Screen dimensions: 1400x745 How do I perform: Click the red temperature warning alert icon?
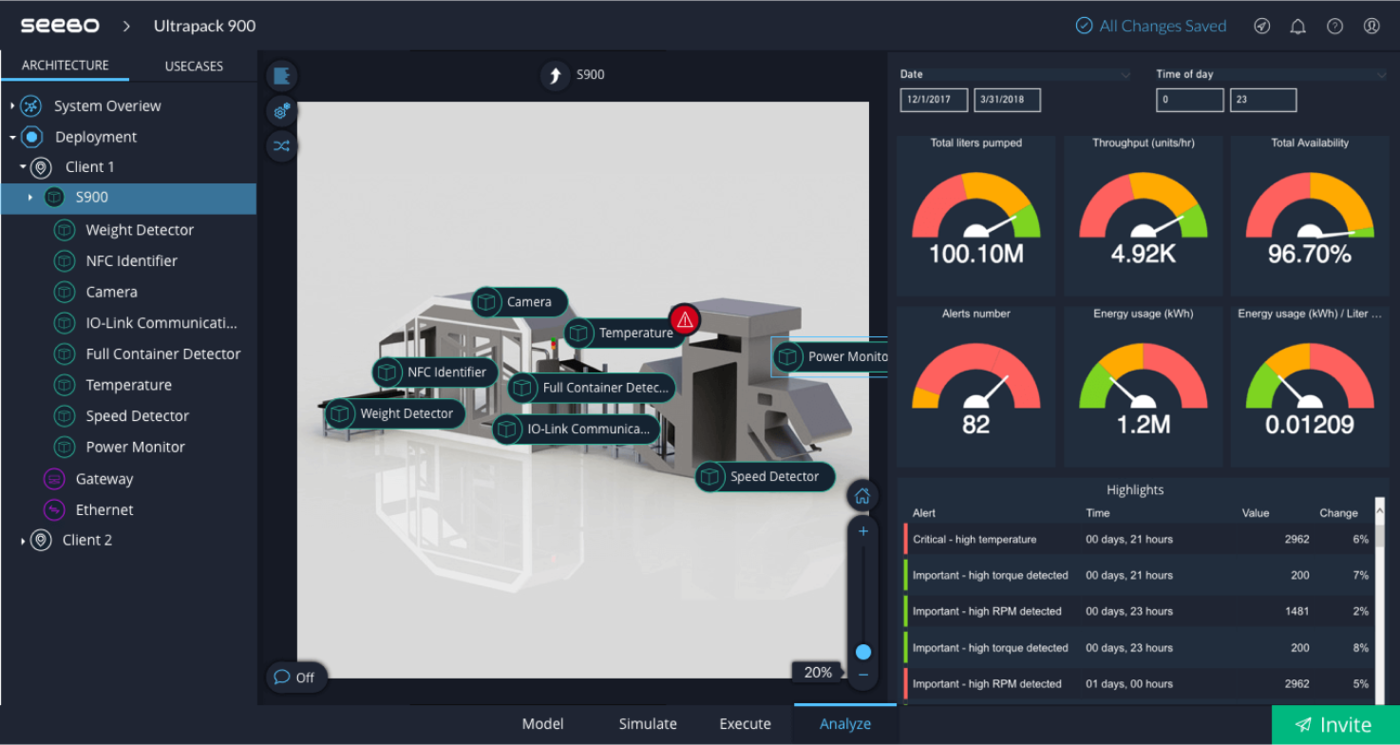685,320
